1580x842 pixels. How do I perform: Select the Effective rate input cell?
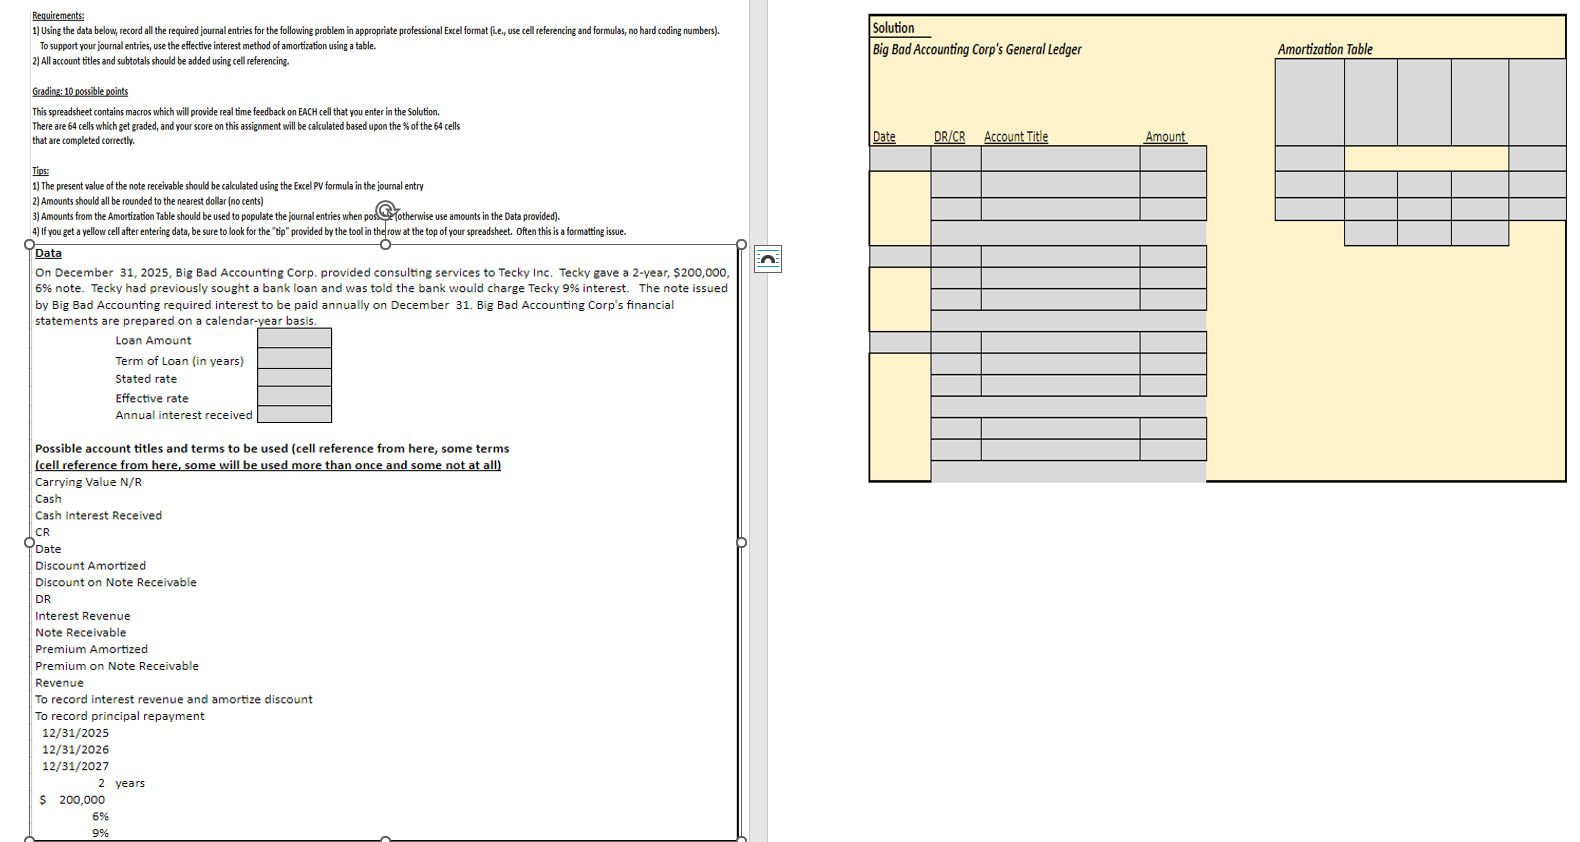pos(294,396)
